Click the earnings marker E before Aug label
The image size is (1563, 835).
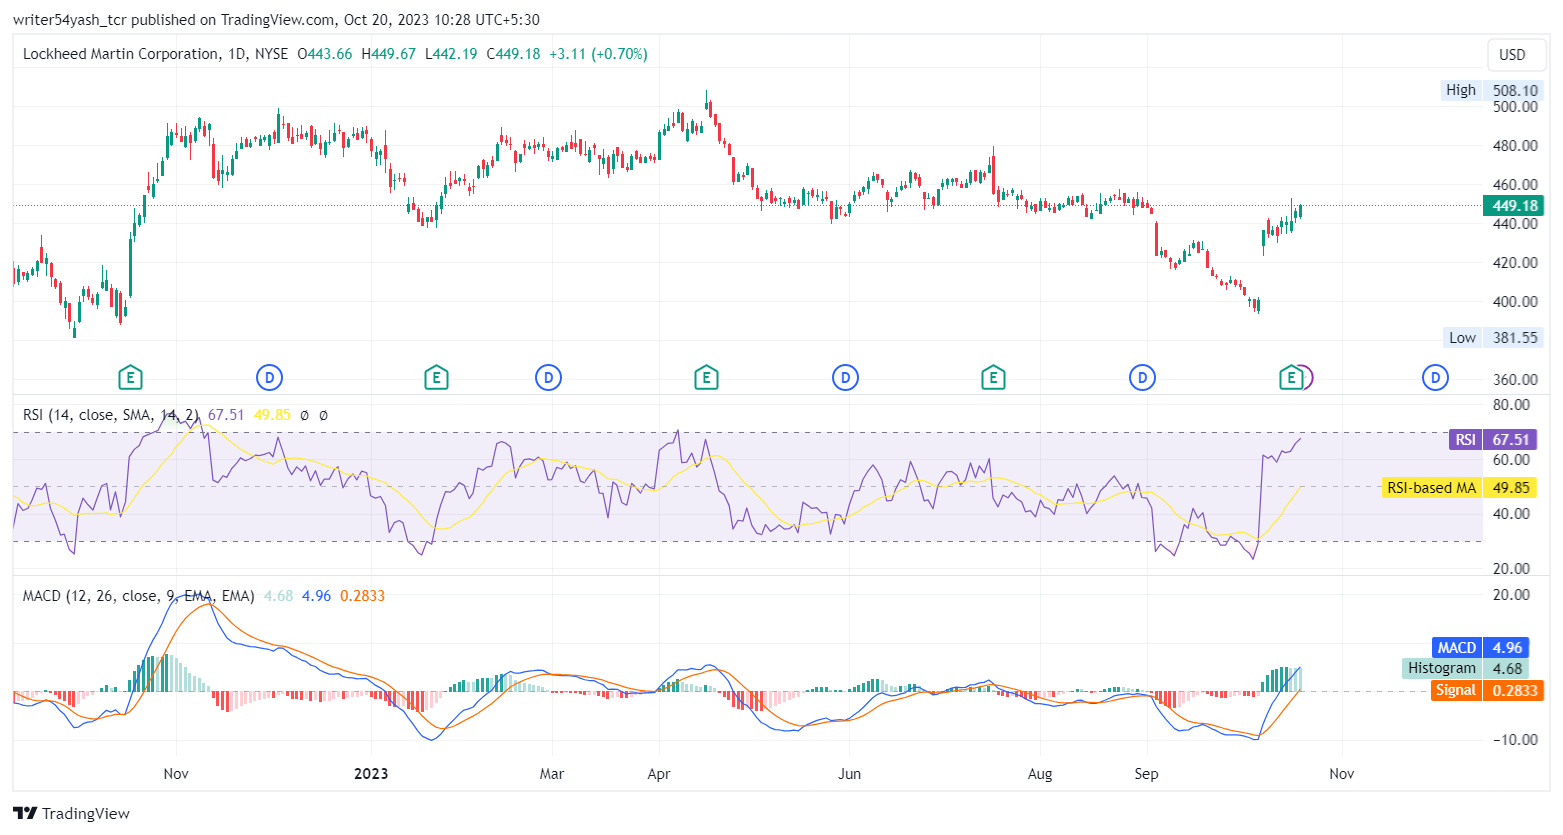click(x=993, y=378)
